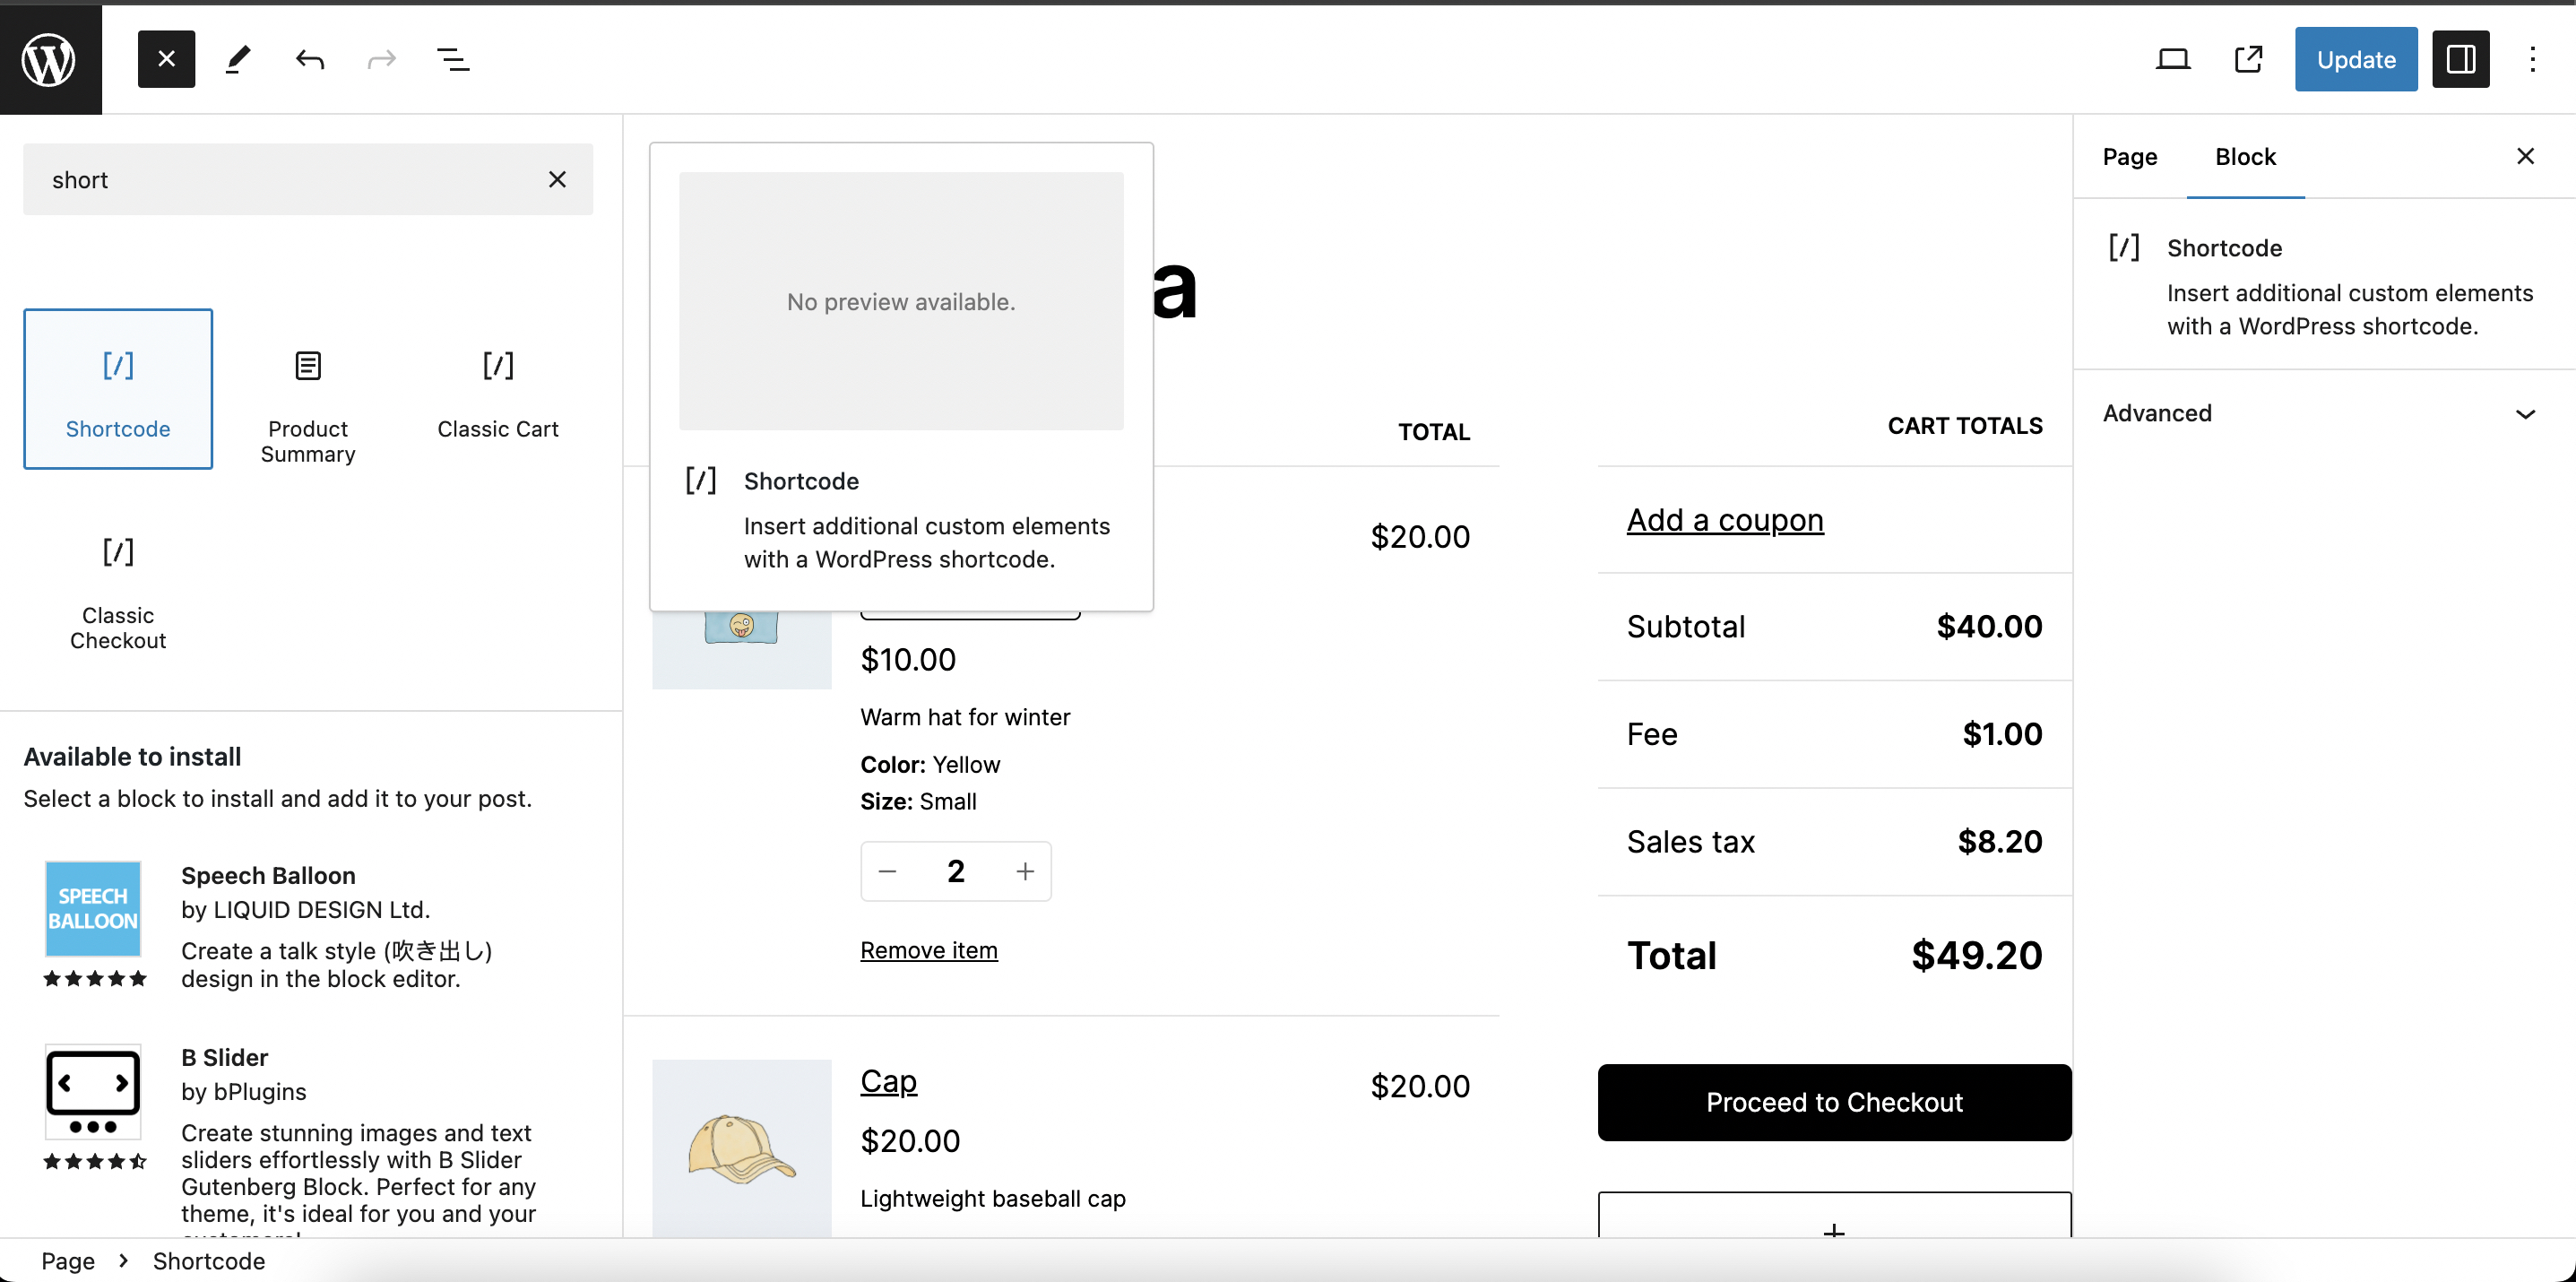
Task: Toggle the Settings sidebar panel button
Action: tap(2460, 59)
